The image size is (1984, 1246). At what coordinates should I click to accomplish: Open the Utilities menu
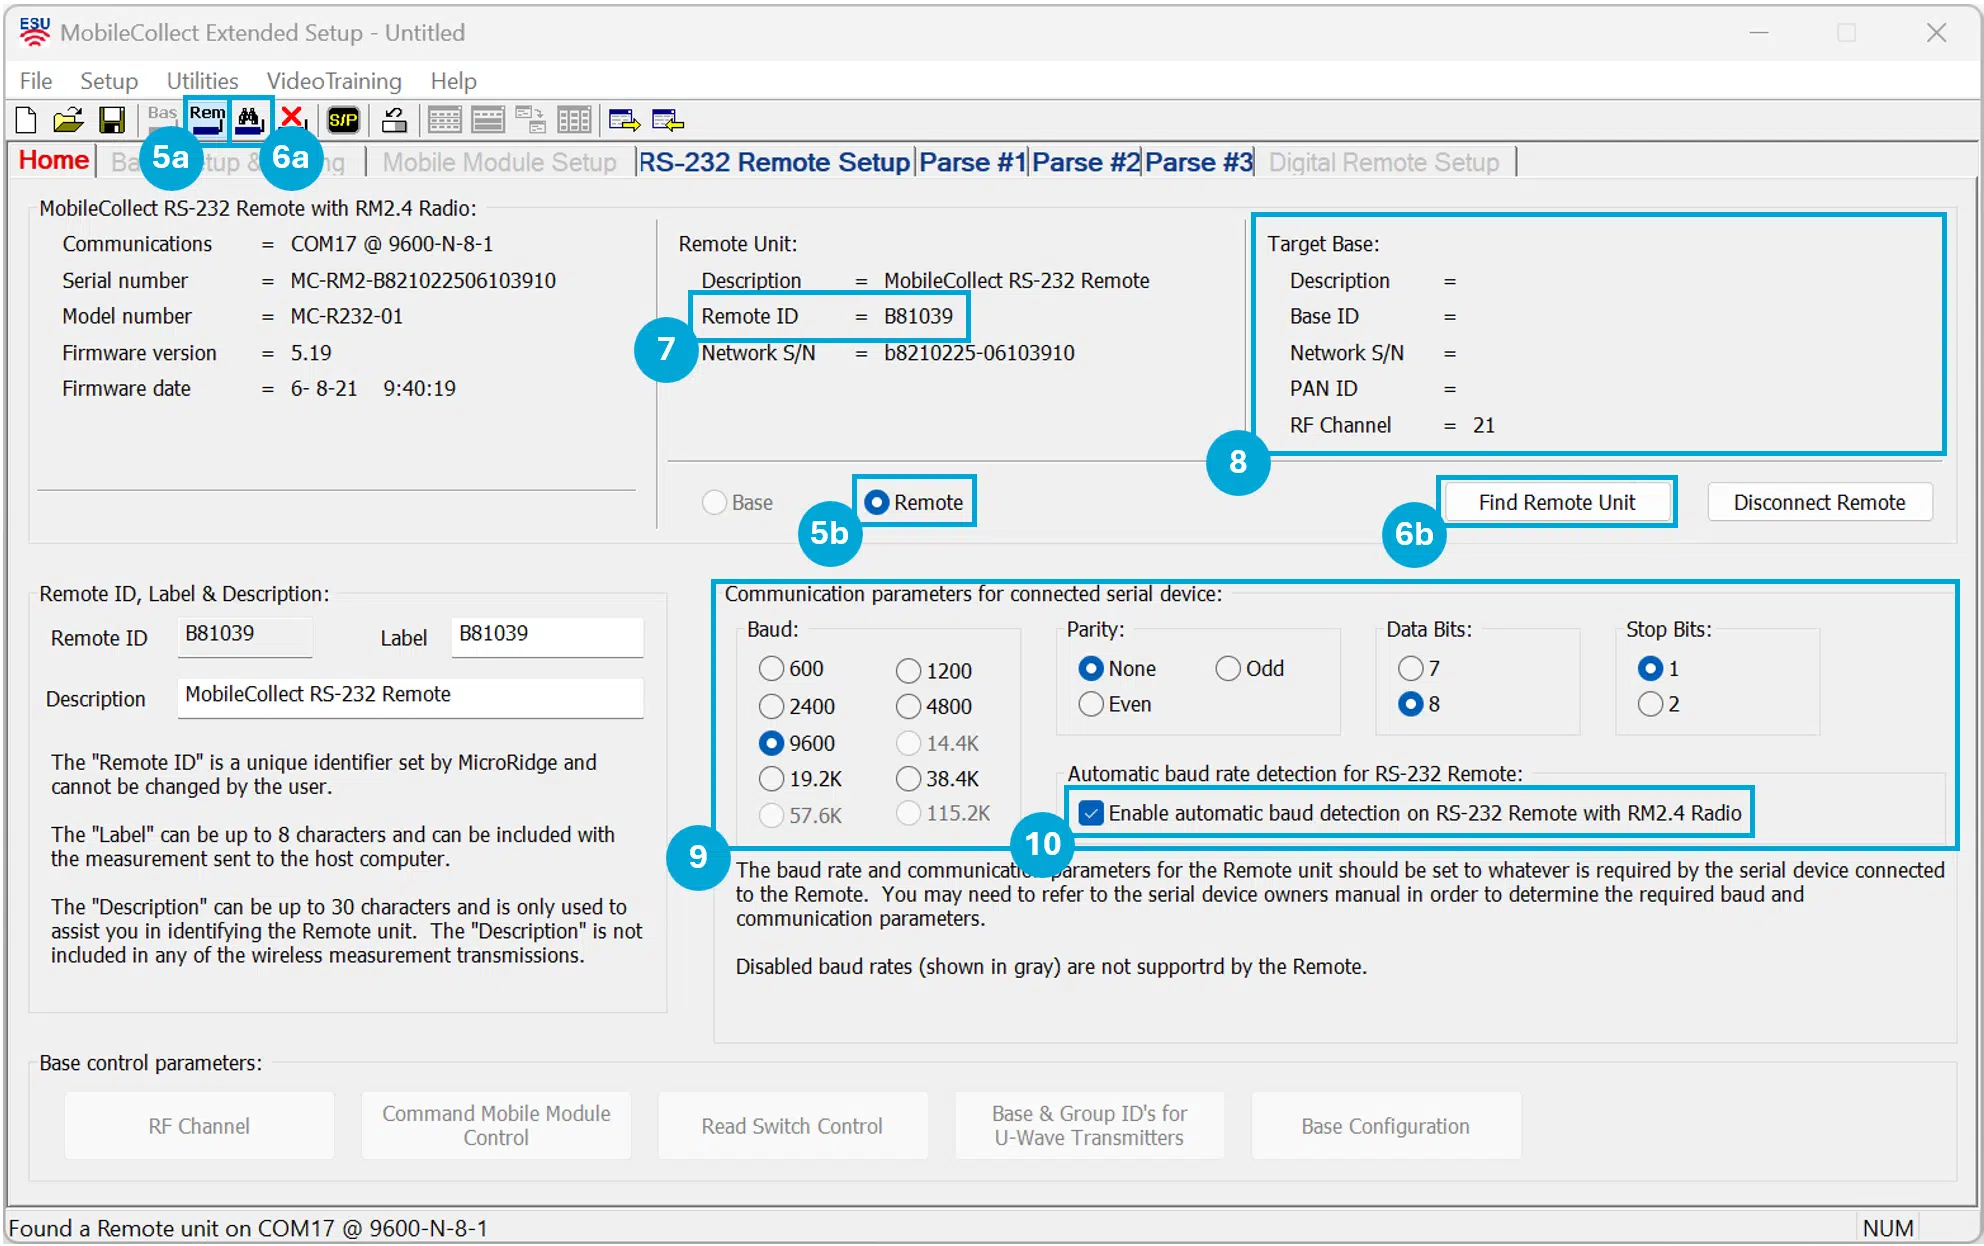[202, 81]
